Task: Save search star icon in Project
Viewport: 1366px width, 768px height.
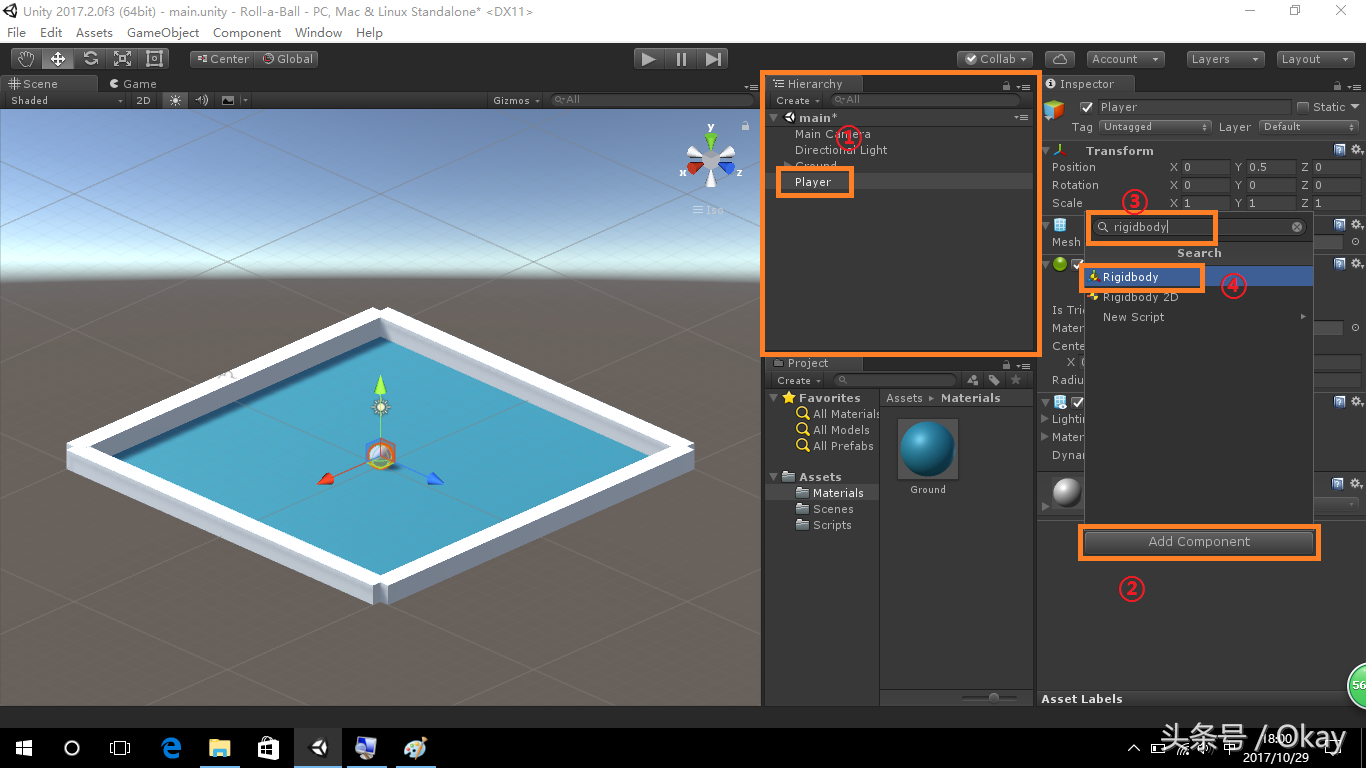Action: pos(1015,380)
